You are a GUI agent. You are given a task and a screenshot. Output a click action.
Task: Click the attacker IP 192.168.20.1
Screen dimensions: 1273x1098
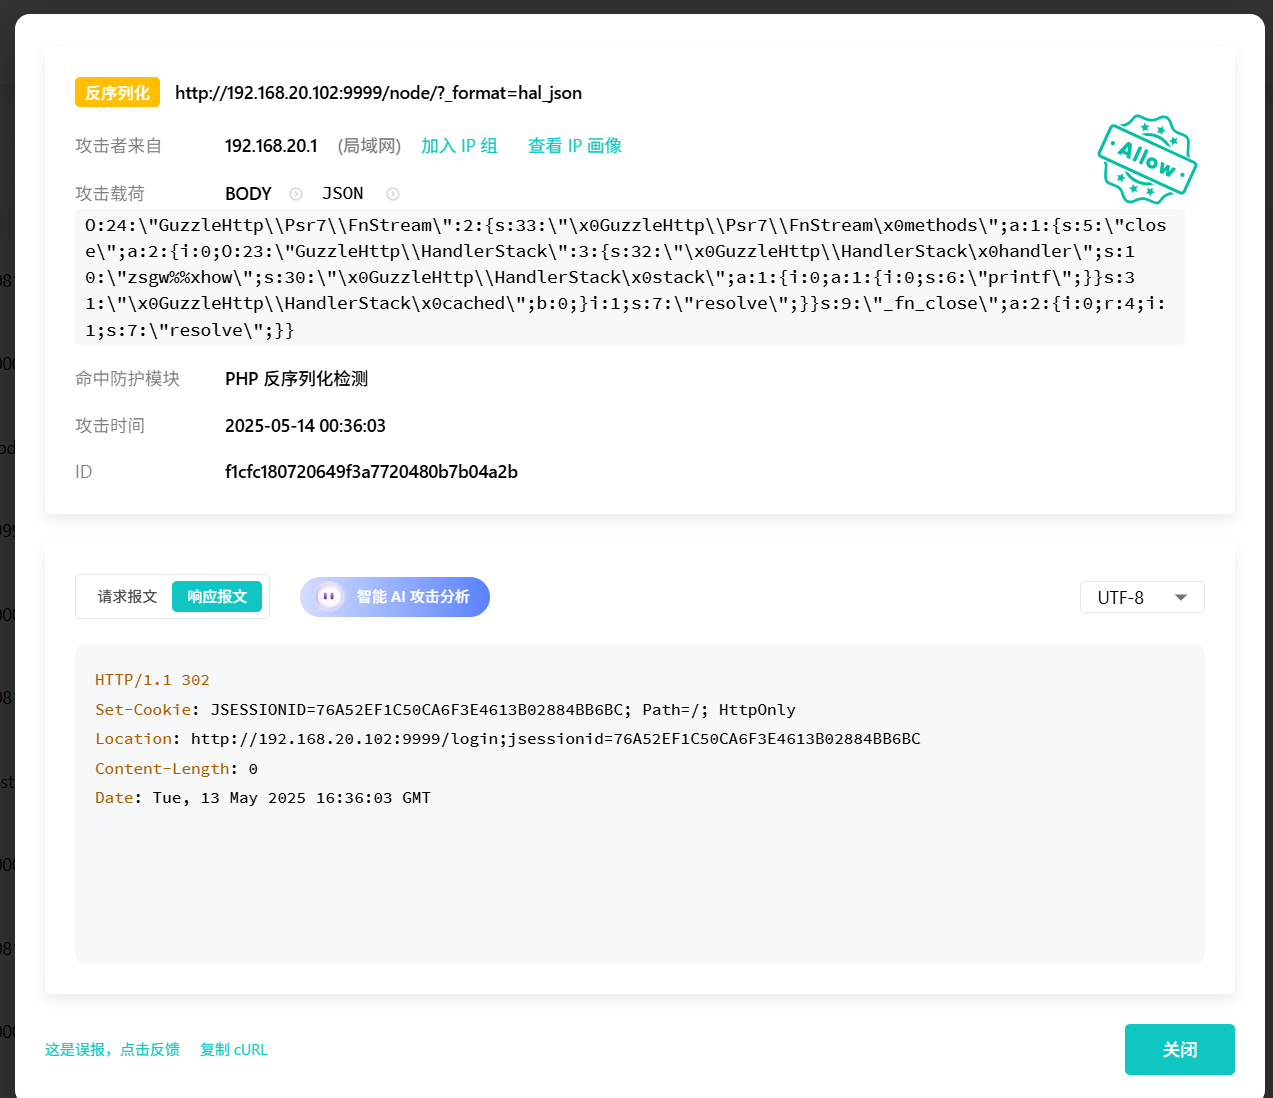tap(271, 146)
